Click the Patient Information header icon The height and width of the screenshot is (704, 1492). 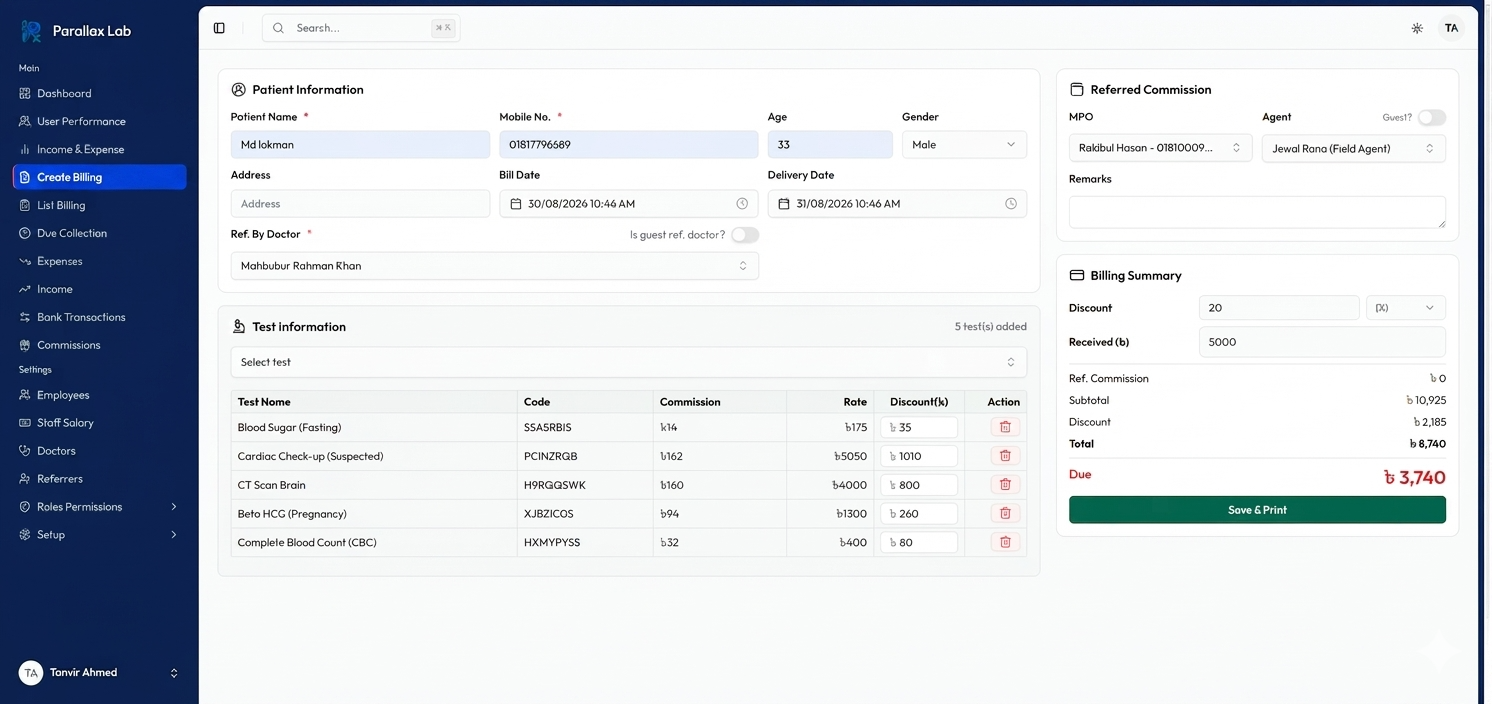coord(238,89)
